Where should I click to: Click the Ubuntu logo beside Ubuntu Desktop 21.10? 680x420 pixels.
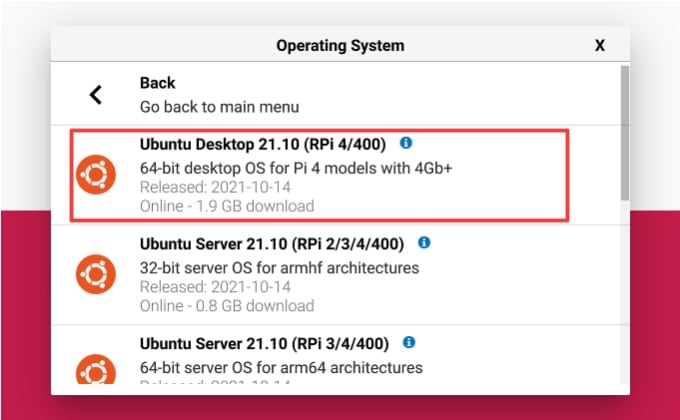click(x=96, y=174)
